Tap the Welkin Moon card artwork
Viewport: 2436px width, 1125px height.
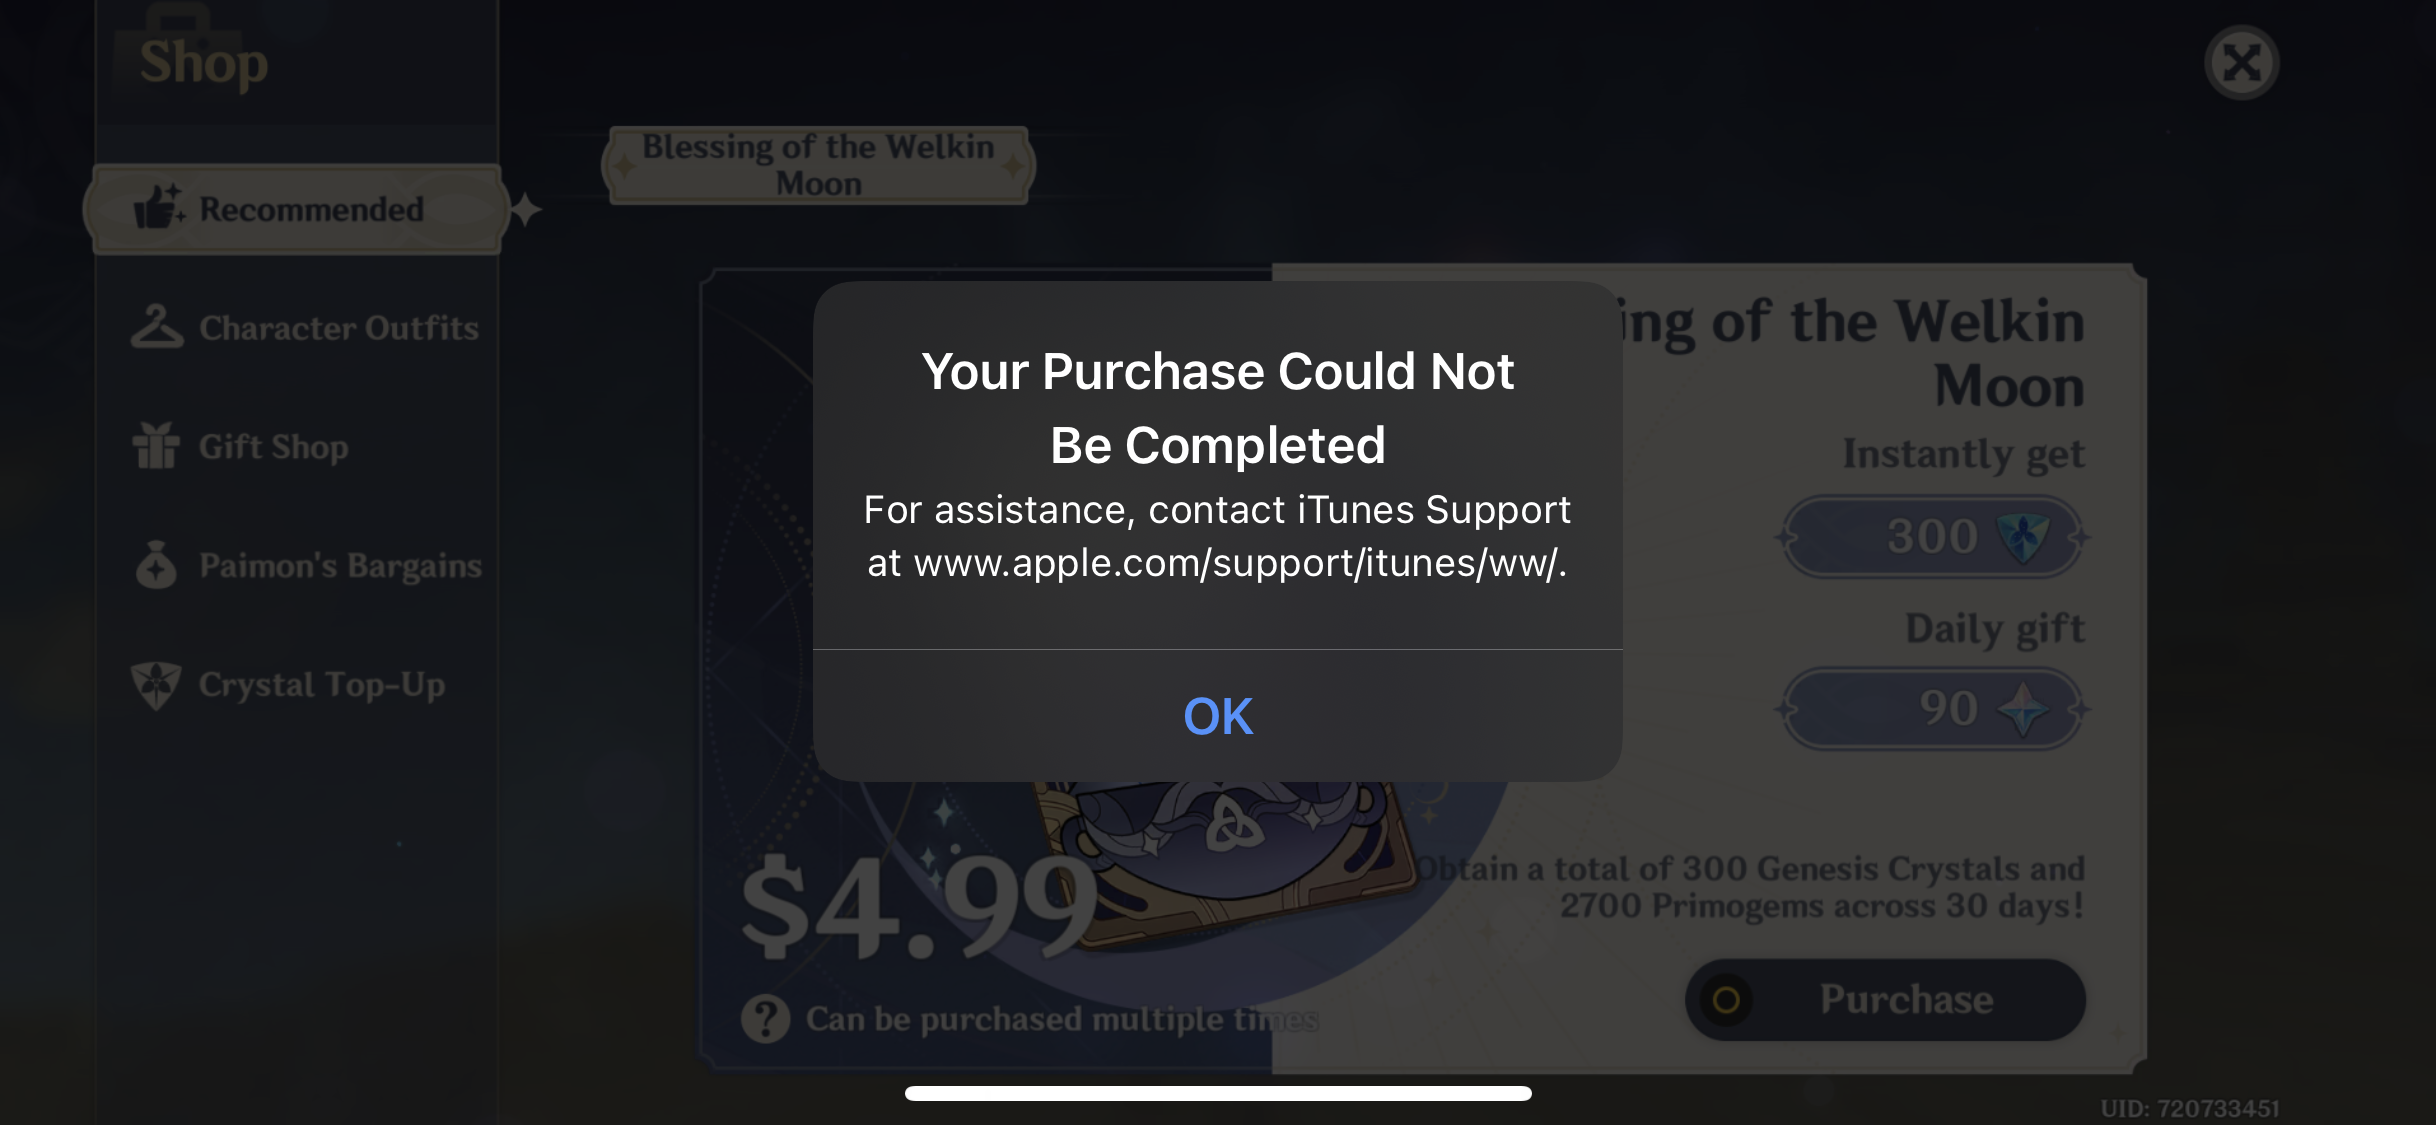(1220, 860)
